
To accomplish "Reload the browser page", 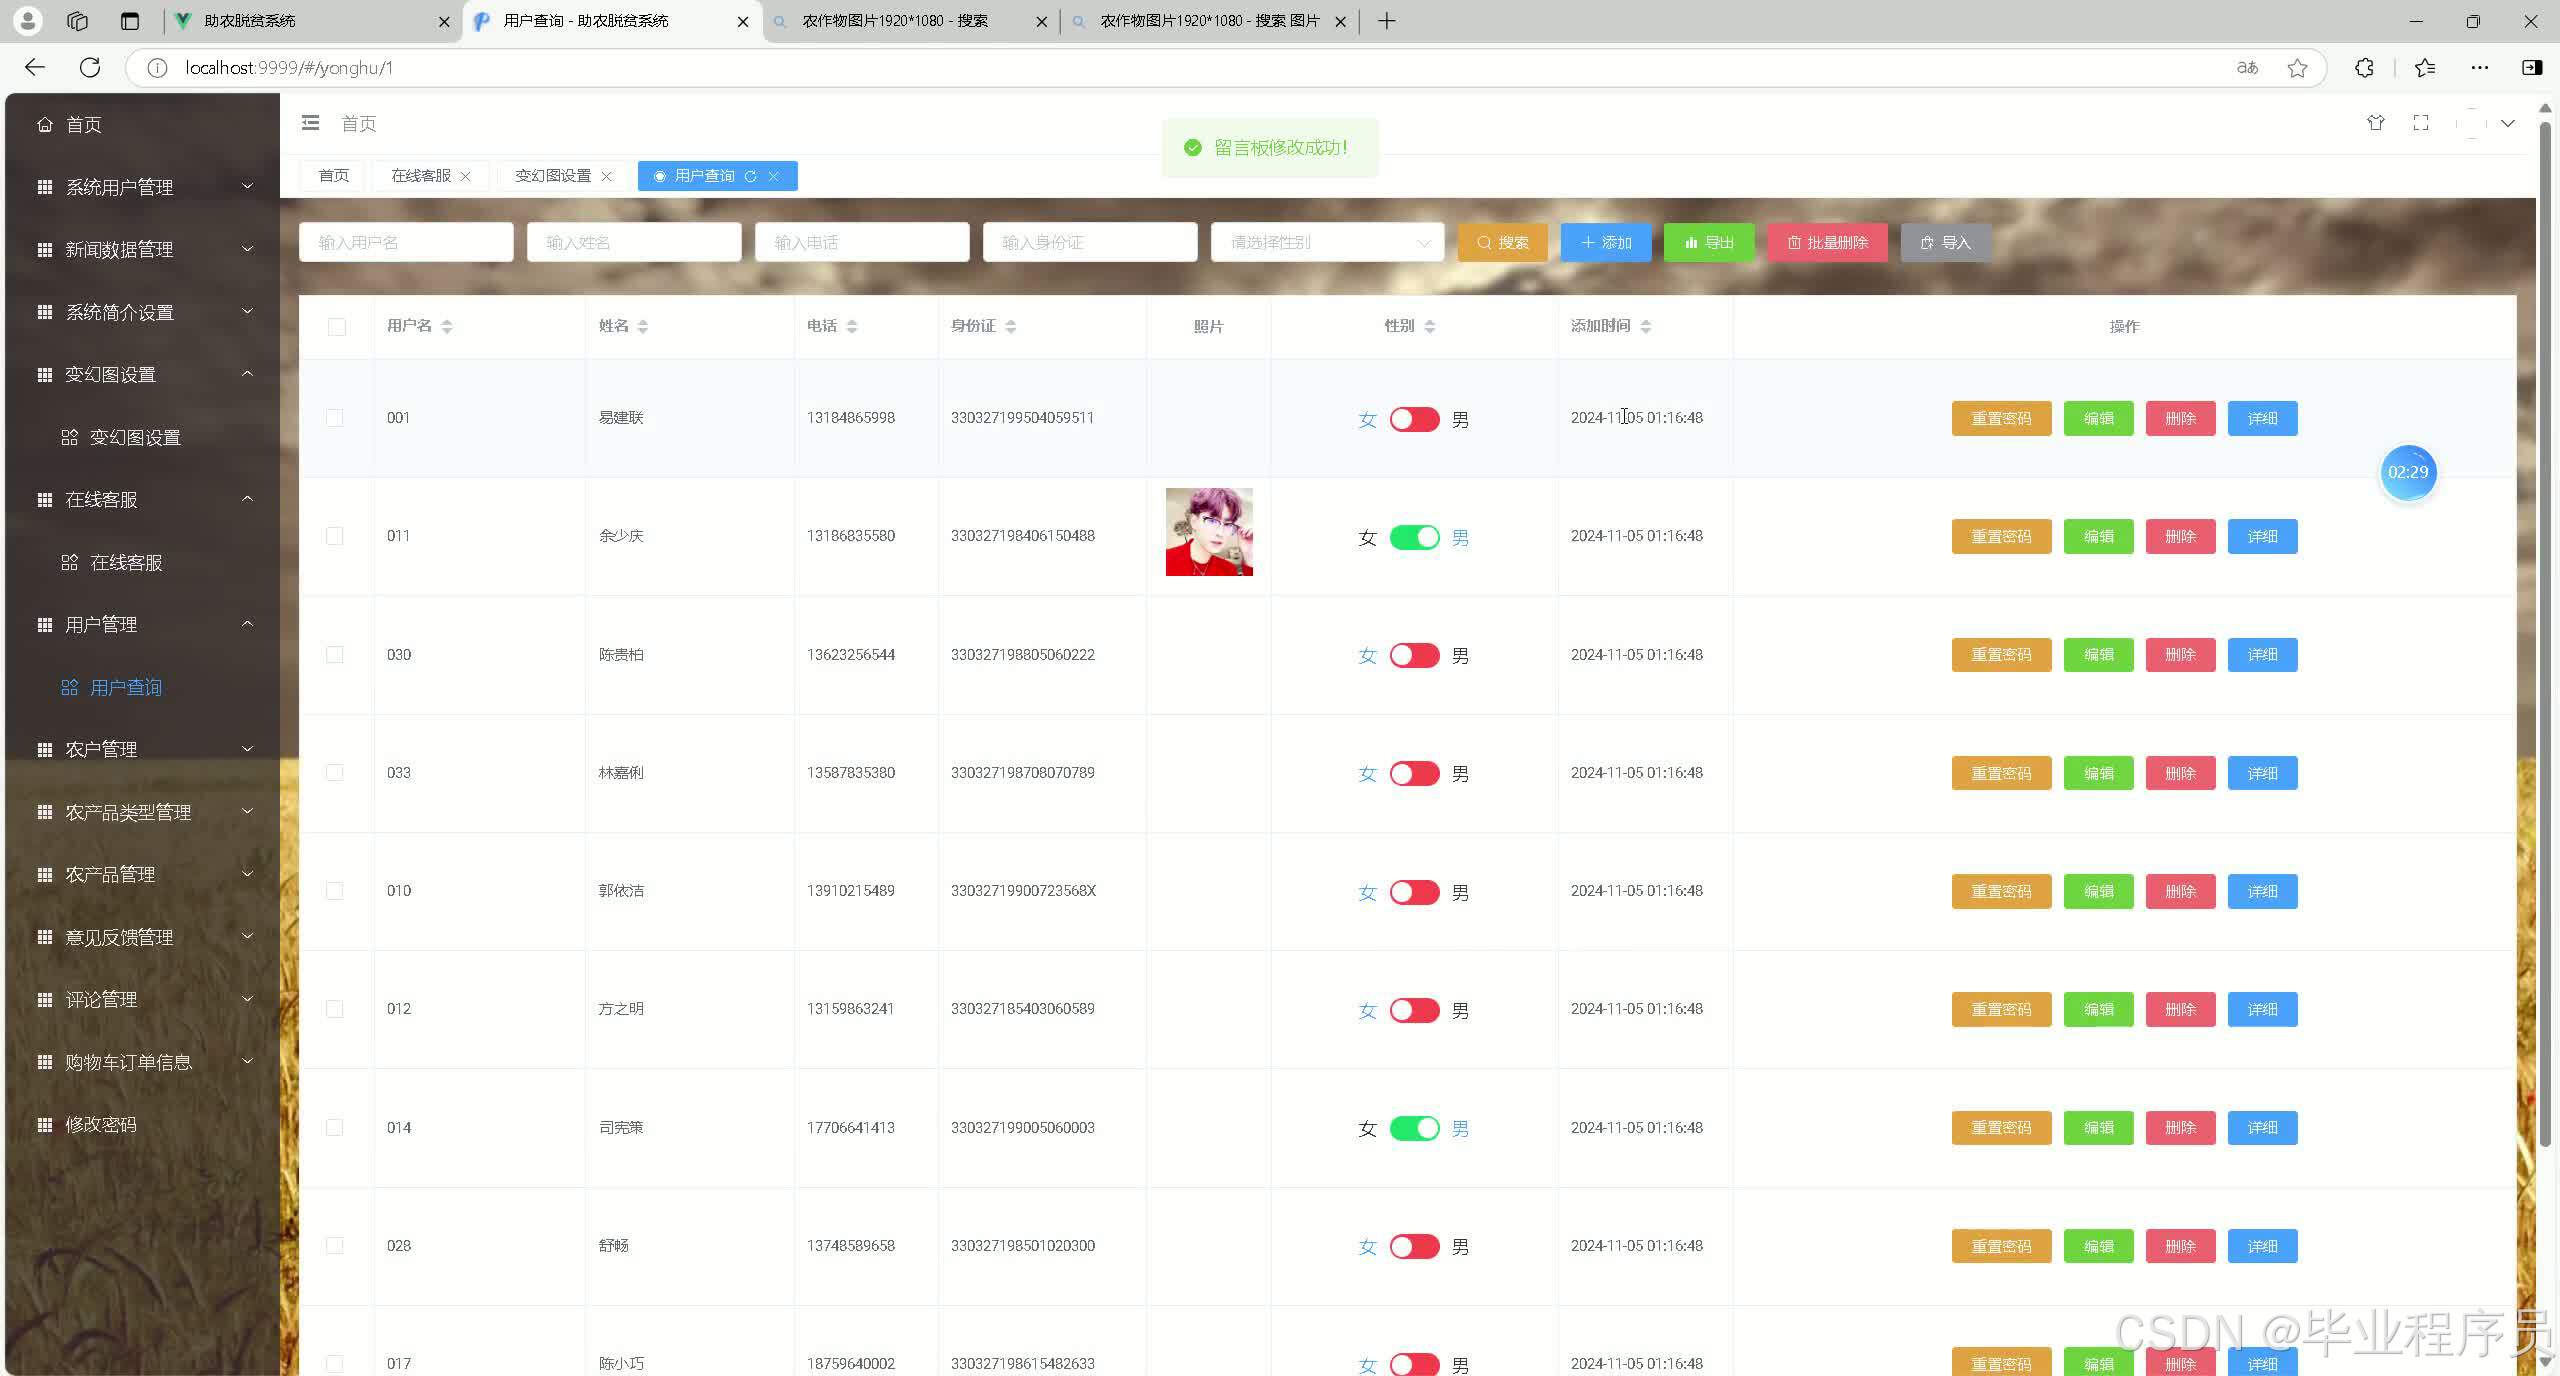I will [x=90, y=67].
